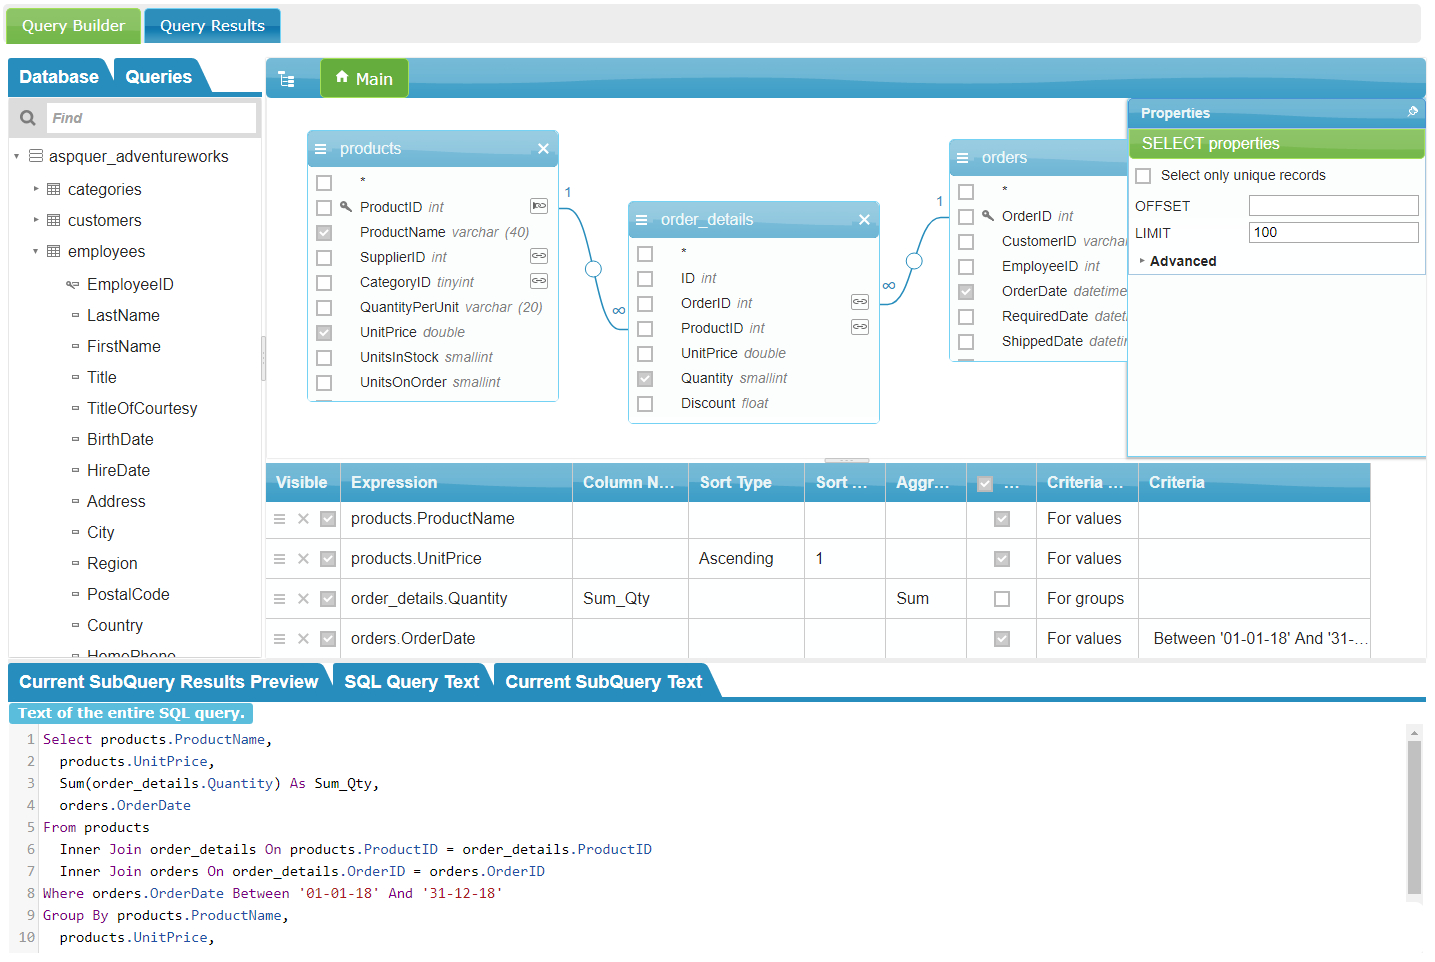Uncheck OrderDate in the orders table
1435x962 pixels.
tap(966, 291)
